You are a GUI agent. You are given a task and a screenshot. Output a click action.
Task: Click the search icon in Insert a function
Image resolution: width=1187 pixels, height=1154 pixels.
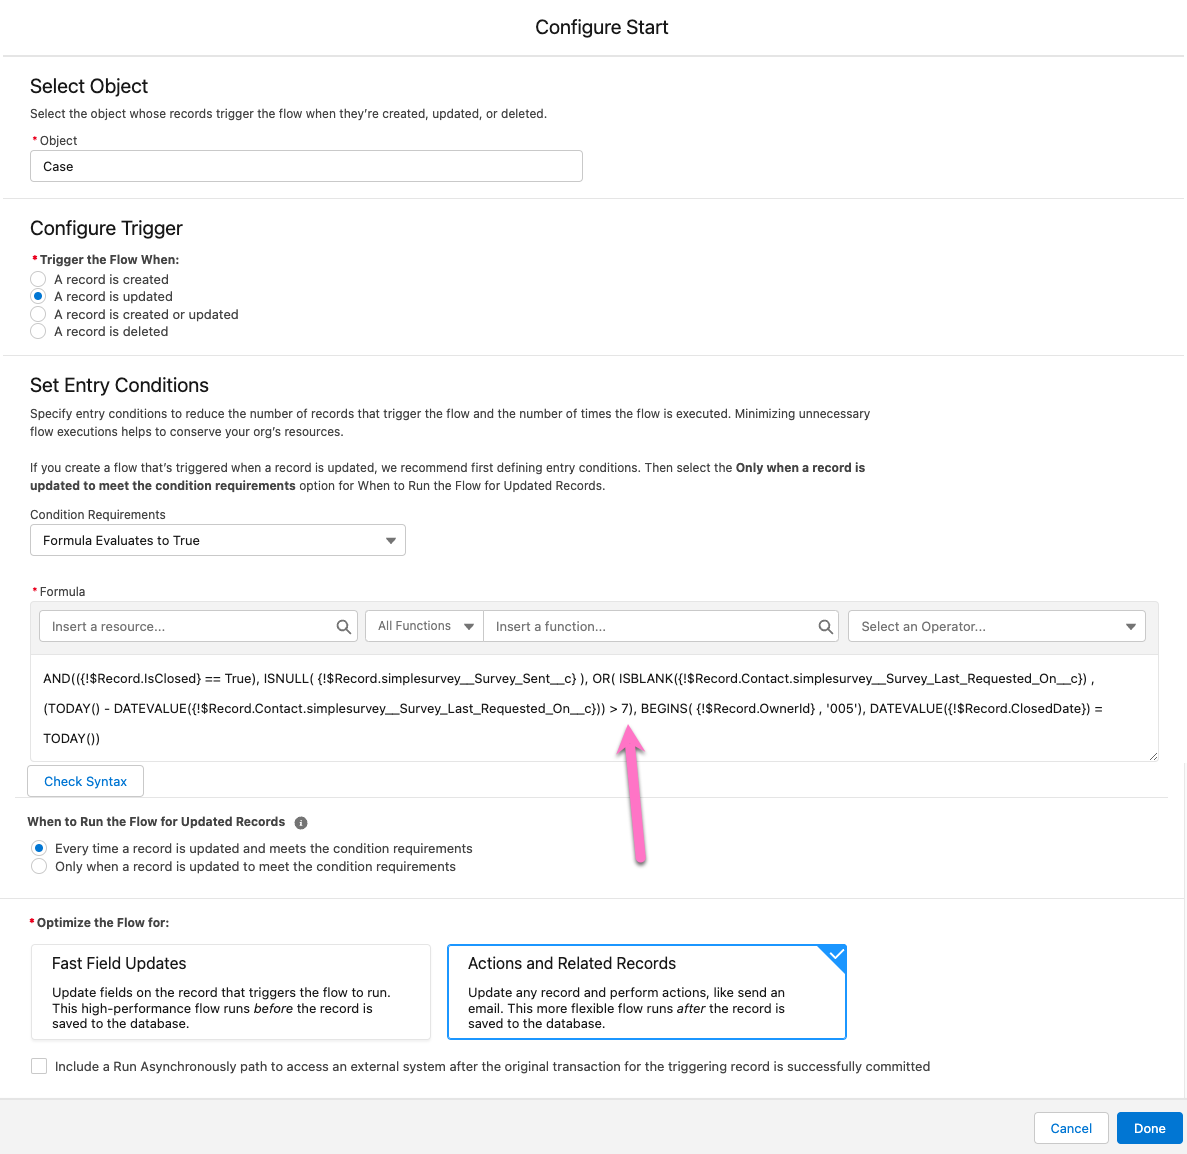825,626
